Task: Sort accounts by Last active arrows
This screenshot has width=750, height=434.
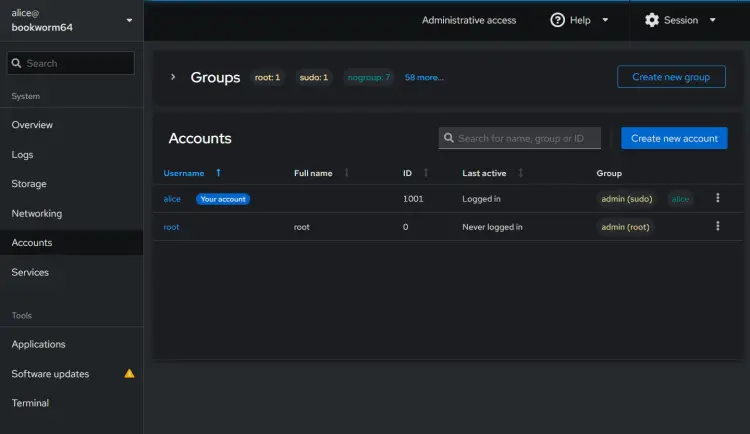Action: click(x=520, y=173)
